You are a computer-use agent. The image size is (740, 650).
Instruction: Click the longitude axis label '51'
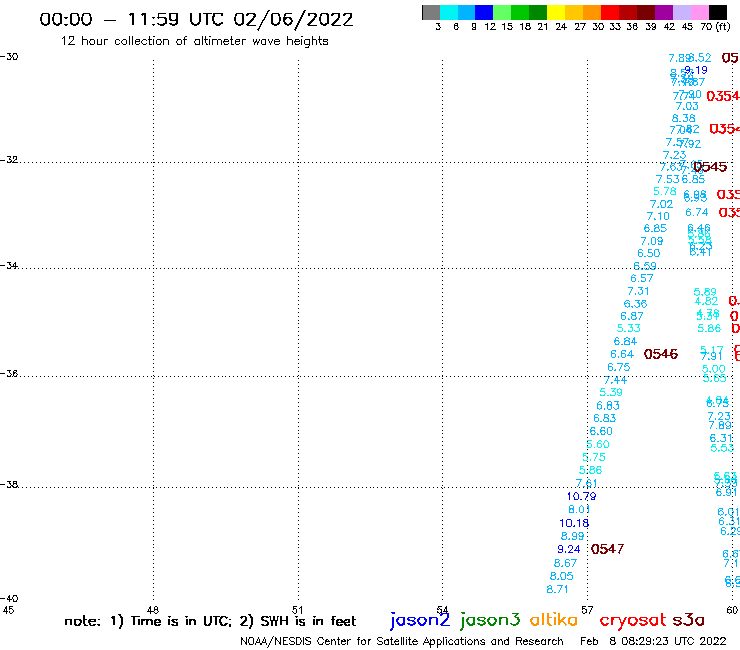(297, 610)
